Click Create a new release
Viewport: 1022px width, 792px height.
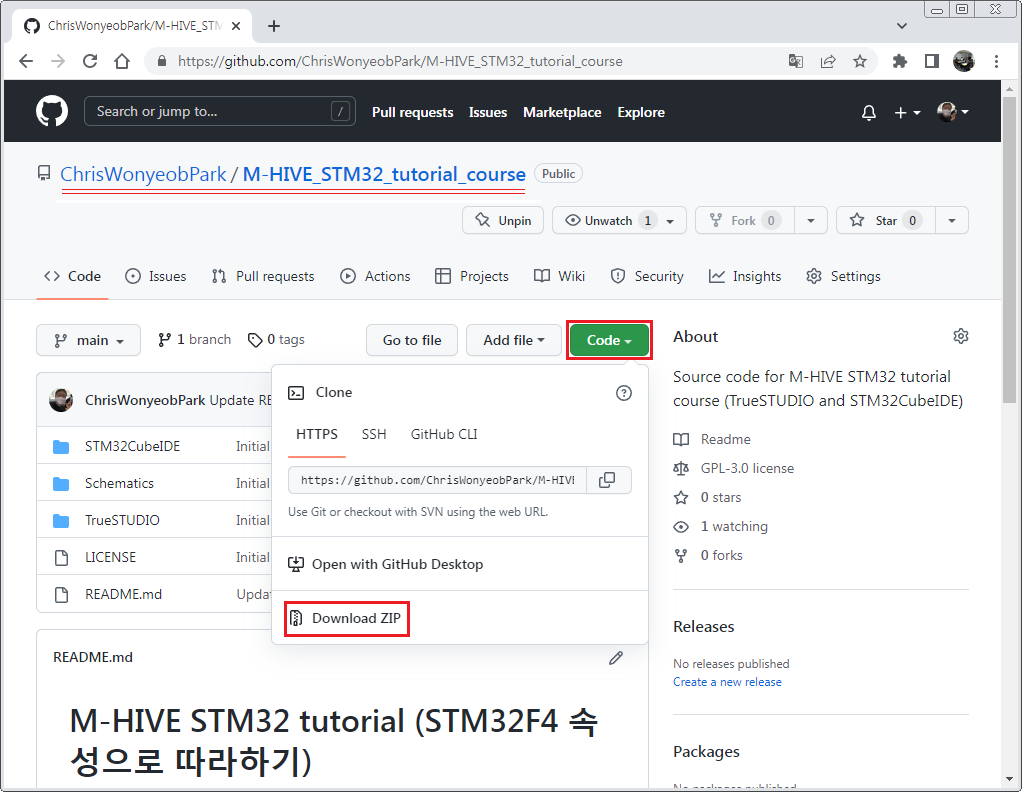tap(727, 682)
